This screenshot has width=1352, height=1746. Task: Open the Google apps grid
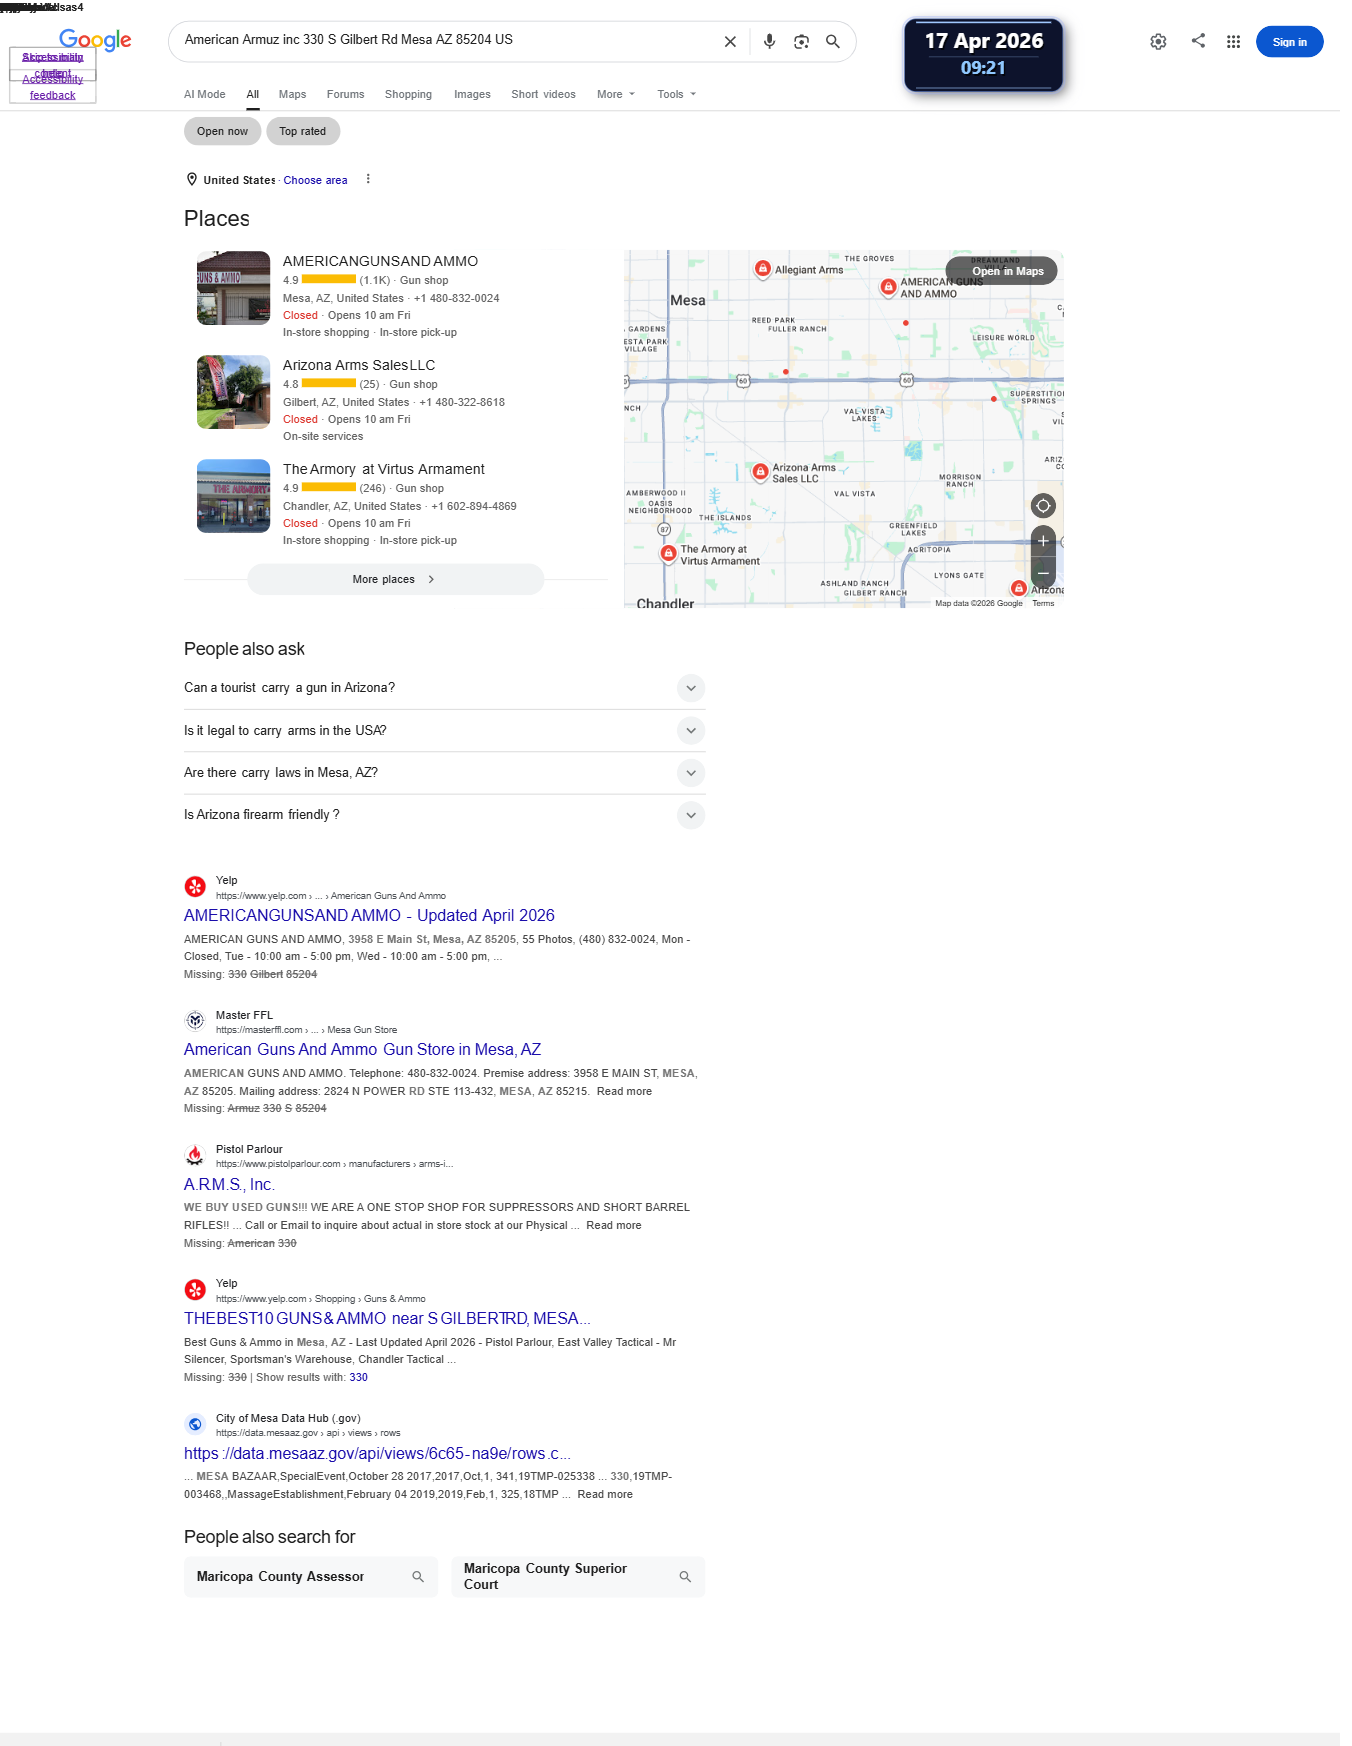pyautogui.click(x=1234, y=42)
